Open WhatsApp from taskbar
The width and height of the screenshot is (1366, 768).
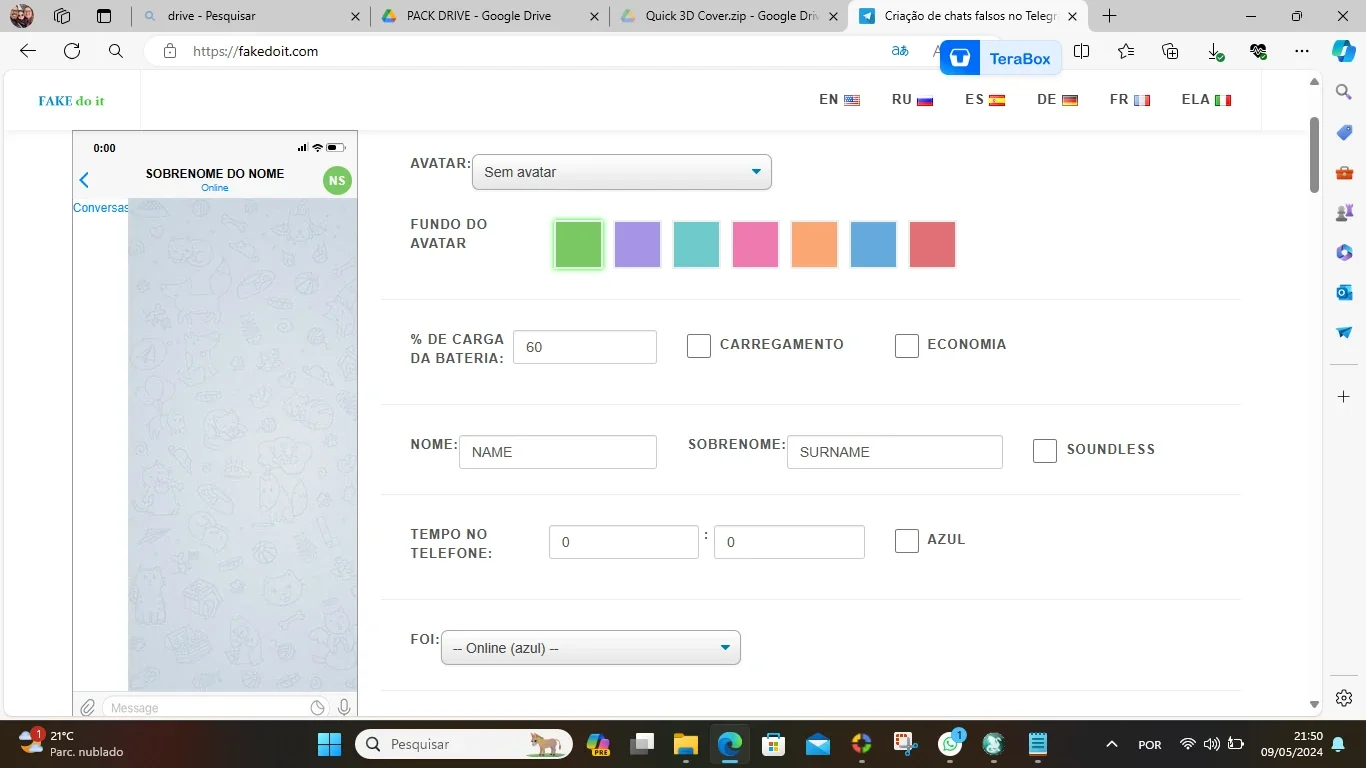click(950, 744)
